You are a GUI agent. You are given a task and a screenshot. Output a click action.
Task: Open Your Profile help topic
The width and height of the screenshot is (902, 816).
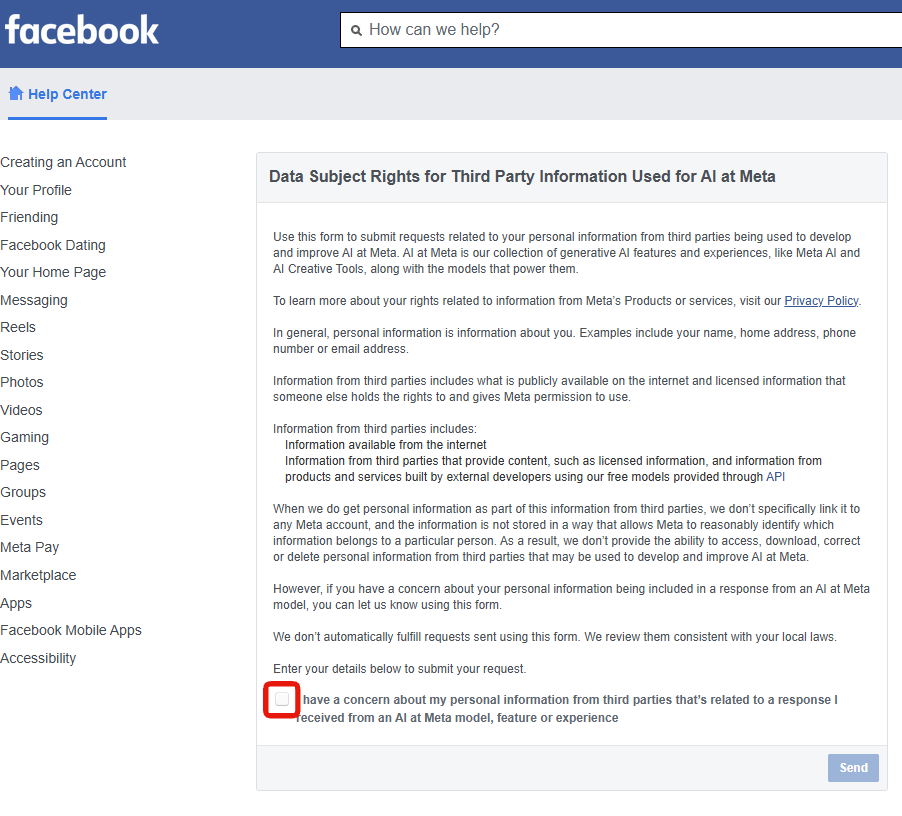click(x=36, y=190)
